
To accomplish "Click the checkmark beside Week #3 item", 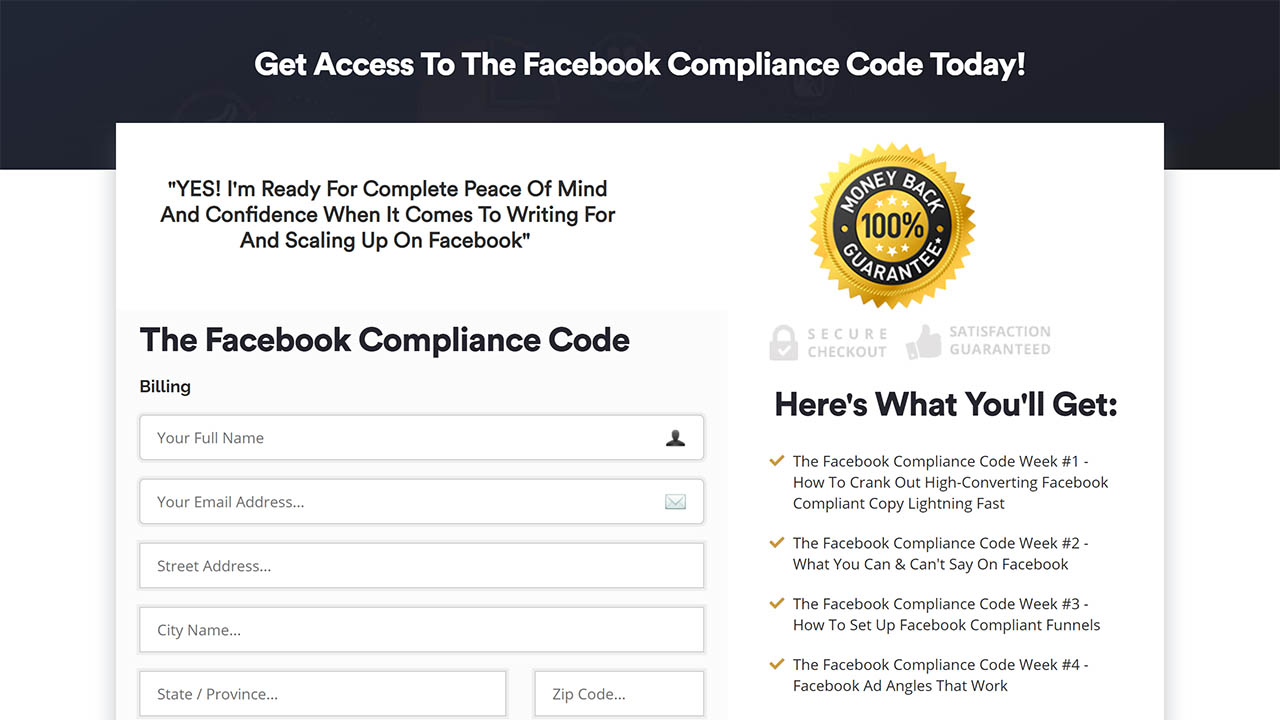I will (x=776, y=604).
